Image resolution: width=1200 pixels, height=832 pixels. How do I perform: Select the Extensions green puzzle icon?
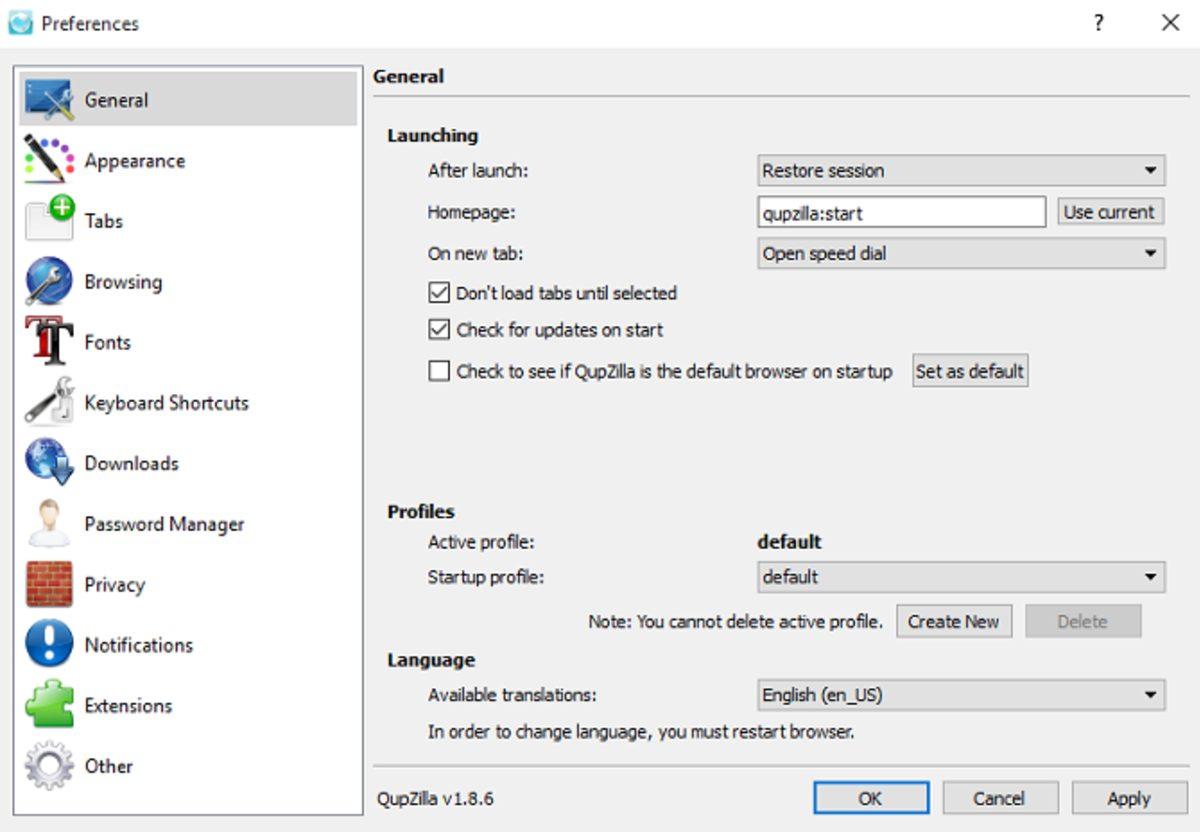(49, 706)
